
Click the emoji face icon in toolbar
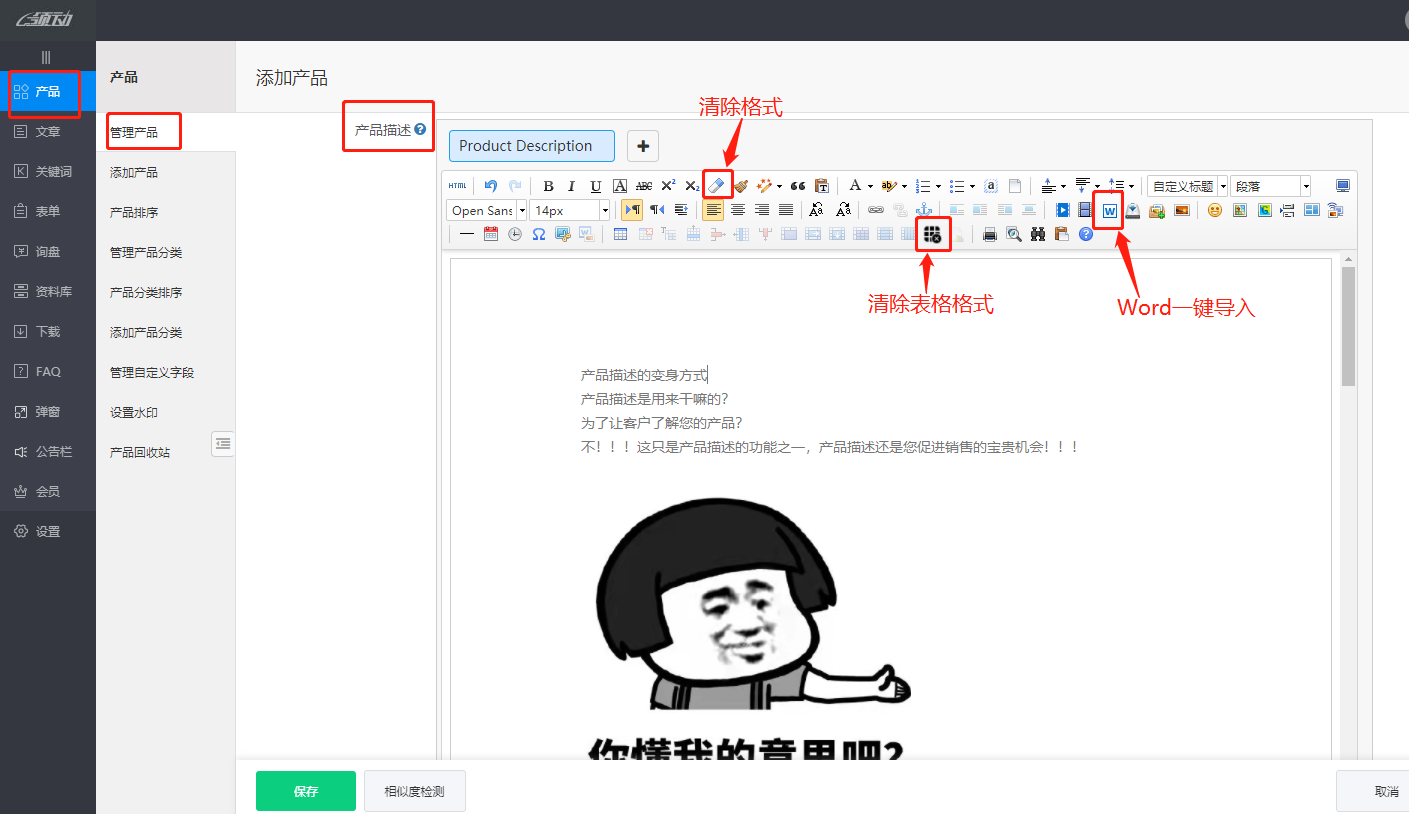tap(1216, 210)
